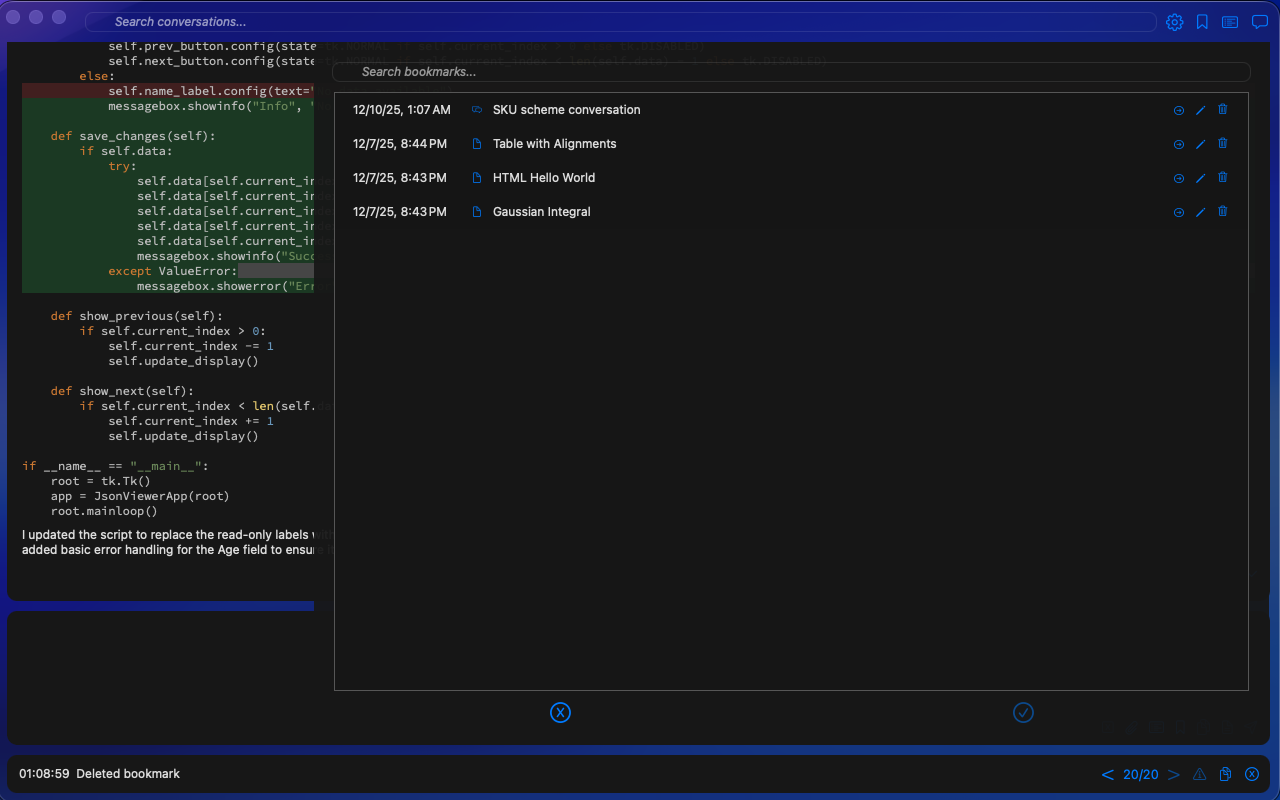Go to next status message arrow

point(1173,774)
